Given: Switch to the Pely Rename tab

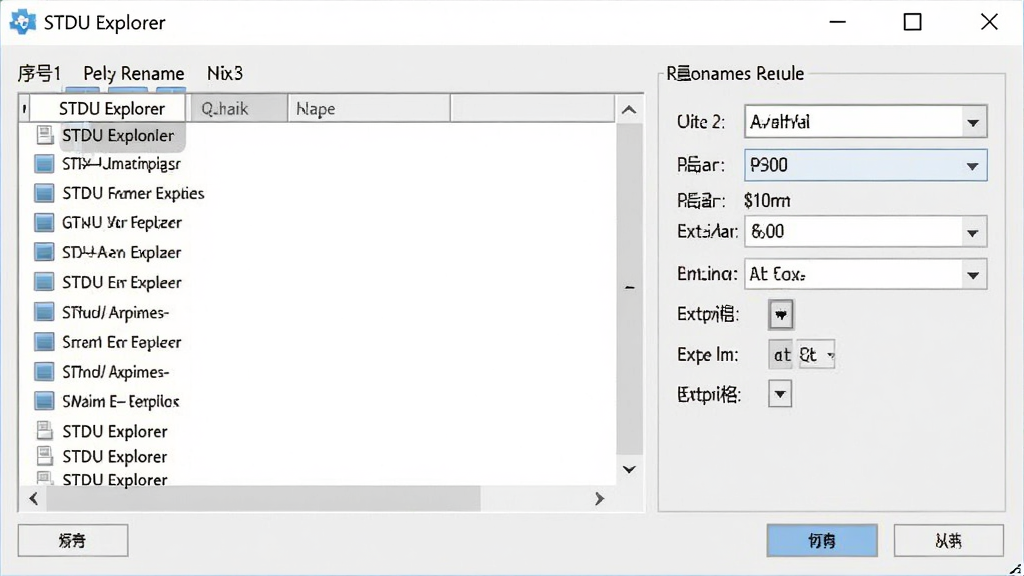Looking at the screenshot, I should pos(134,73).
